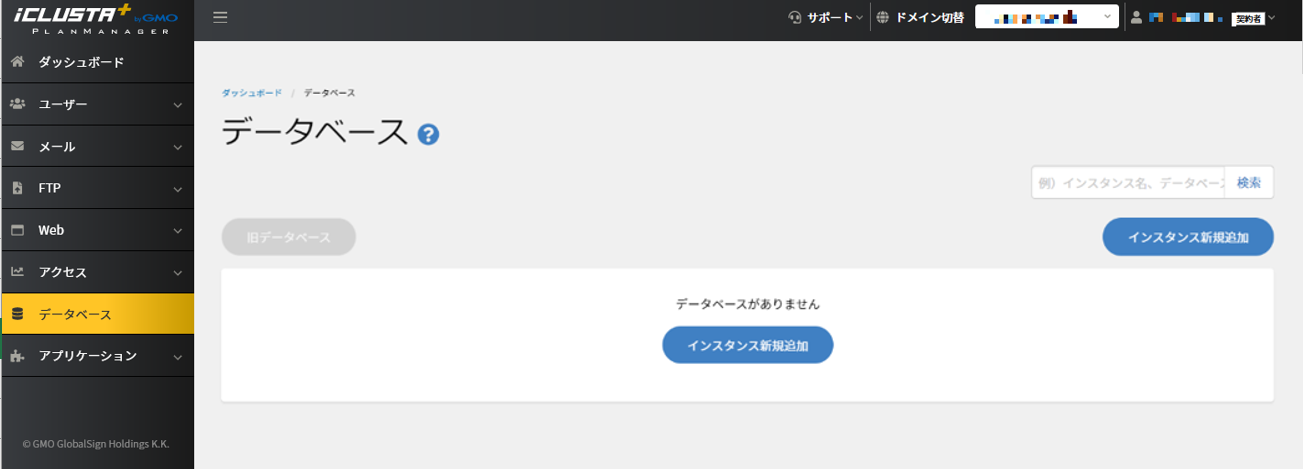Expand the ユーザー menu chevron
The width and height of the screenshot is (1303, 469).
(x=177, y=105)
